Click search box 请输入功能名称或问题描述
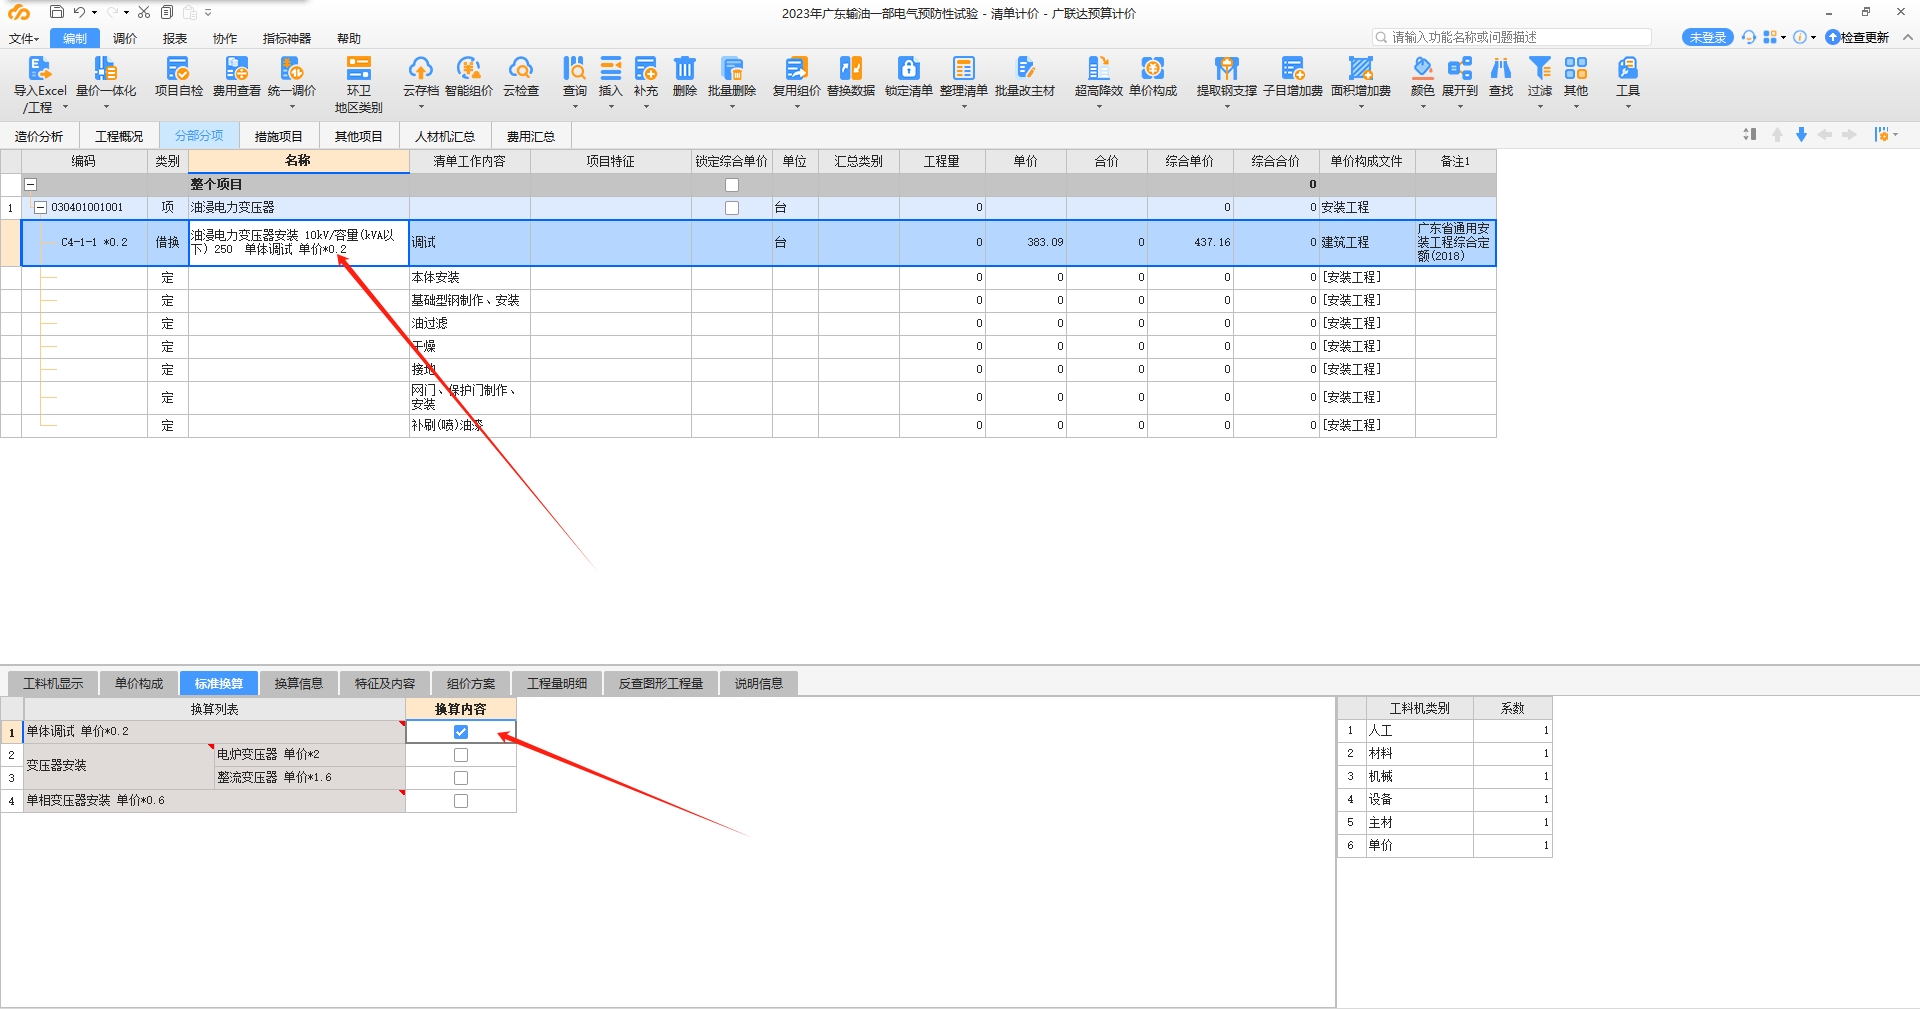1920x1009 pixels. click(1512, 37)
